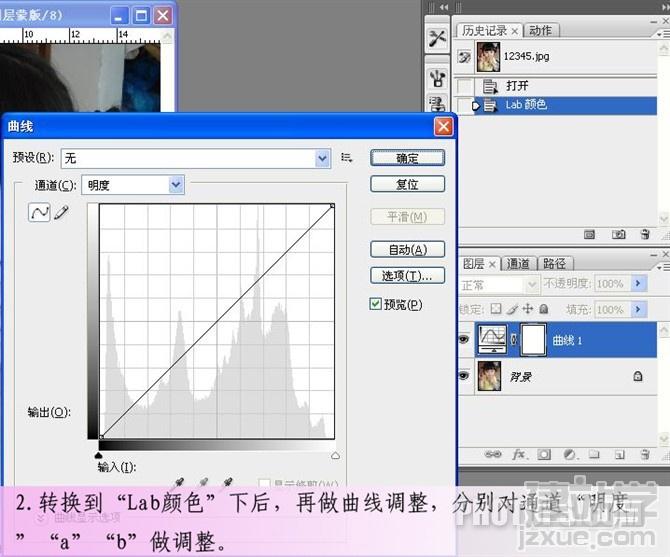Set history brush source to 12345.jpg snapshot
The height and width of the screenshot is (557, 670).
(464, 56)
